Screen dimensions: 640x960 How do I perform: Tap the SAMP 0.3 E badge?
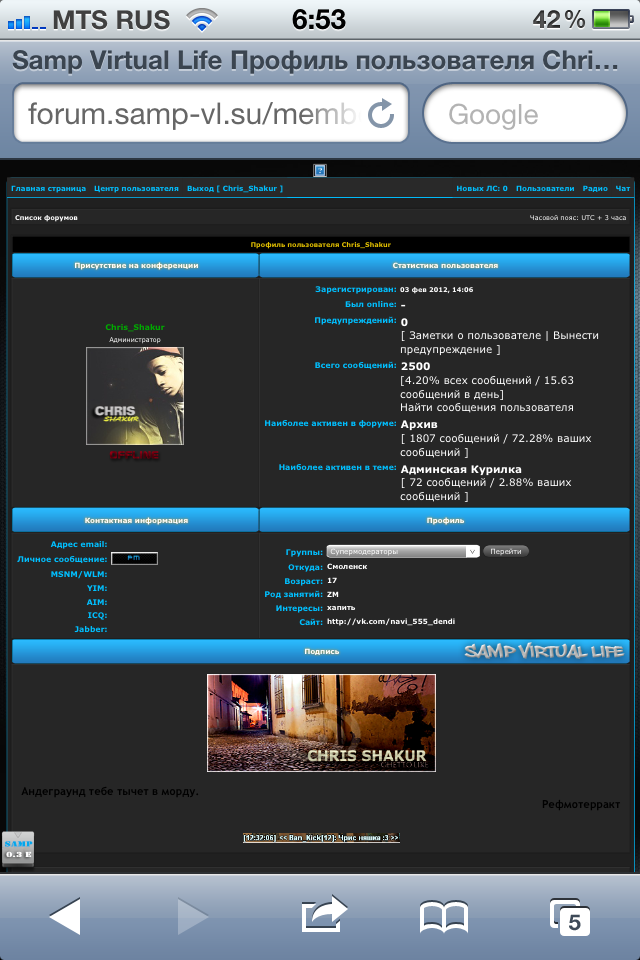click(x=18, y=849)
